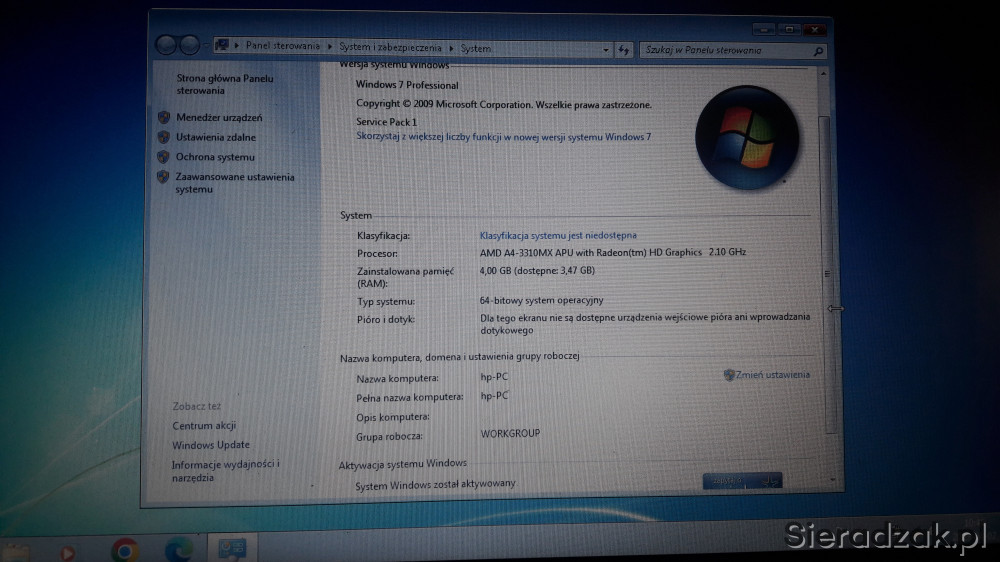Click the 4,00 GB installed memory value
Viewport: 1000px width, 562px height.
click(x=537, y=270)
